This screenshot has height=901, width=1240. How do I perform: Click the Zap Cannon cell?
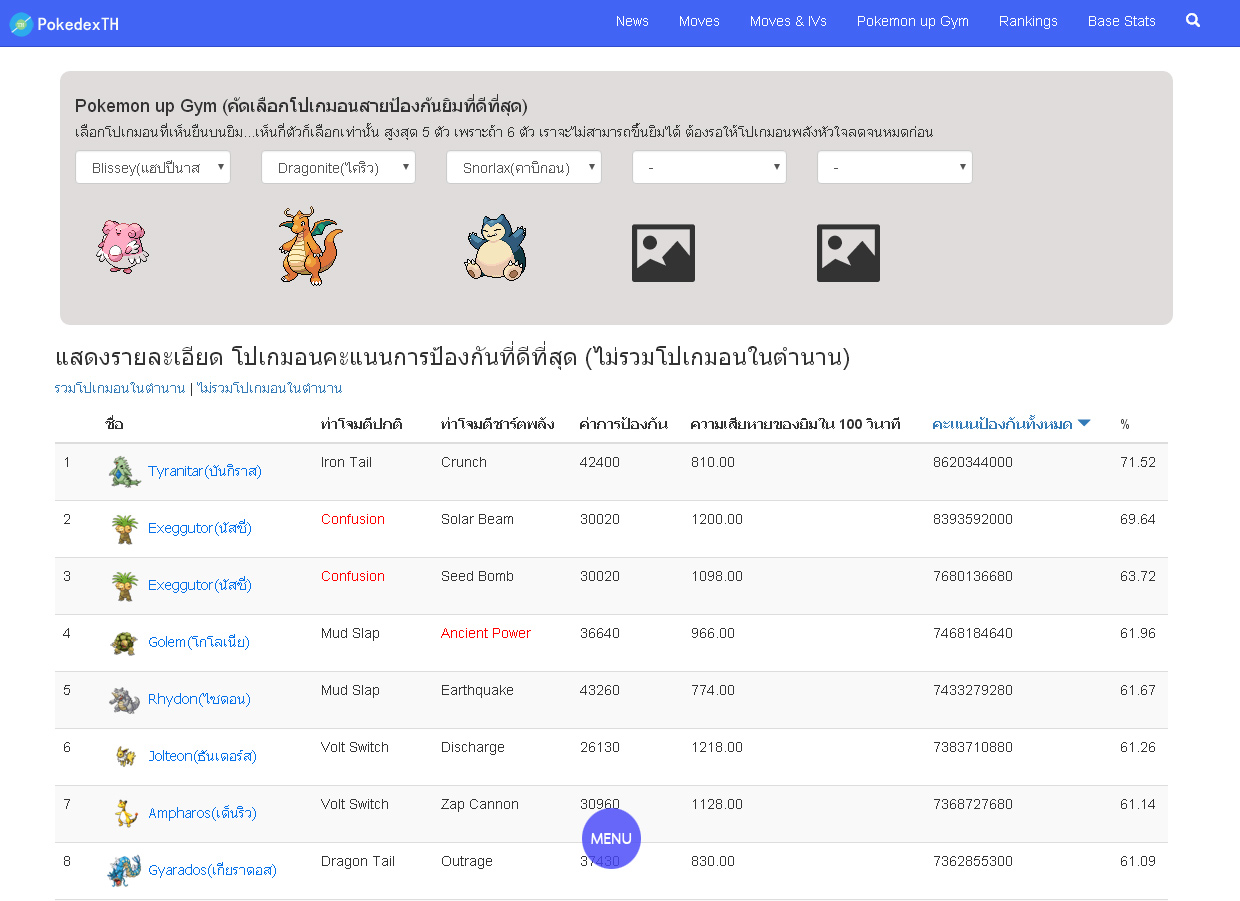click(480, 804)
